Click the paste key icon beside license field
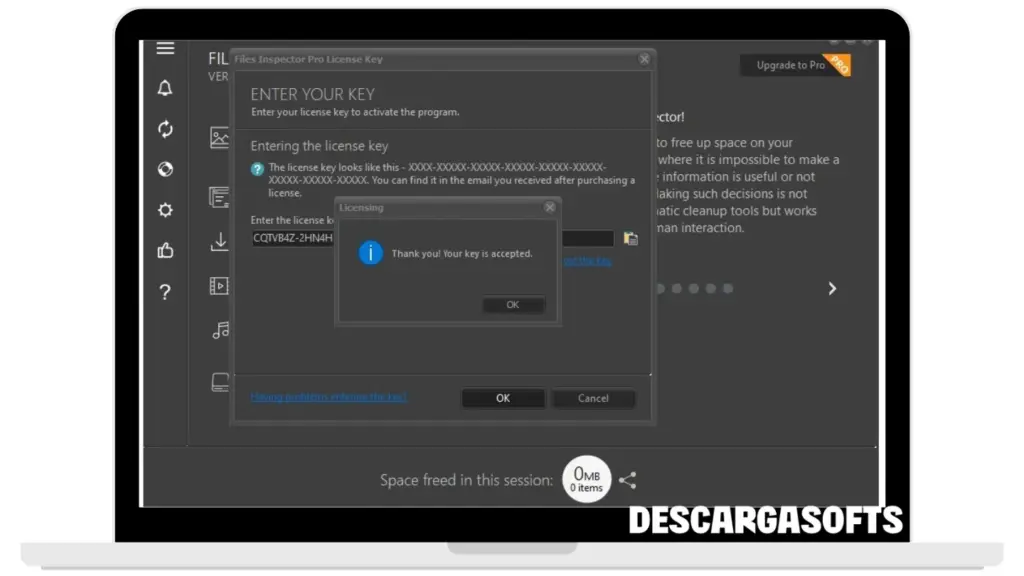This screenshot has width=1024, height=576. [630, 239]
